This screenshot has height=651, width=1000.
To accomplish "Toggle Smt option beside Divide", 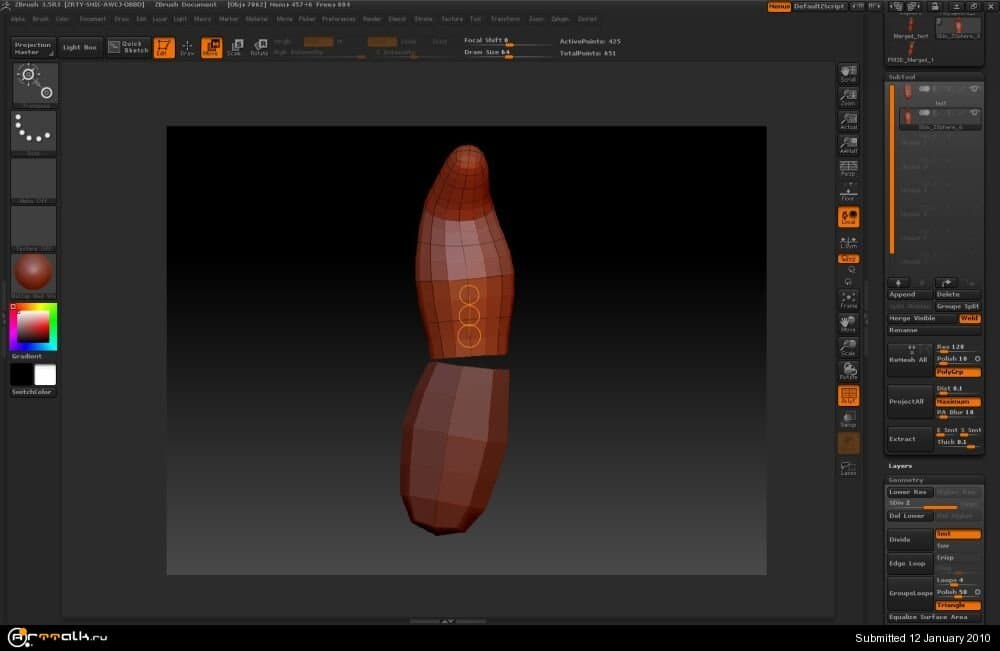I will [x=957, y=534].
